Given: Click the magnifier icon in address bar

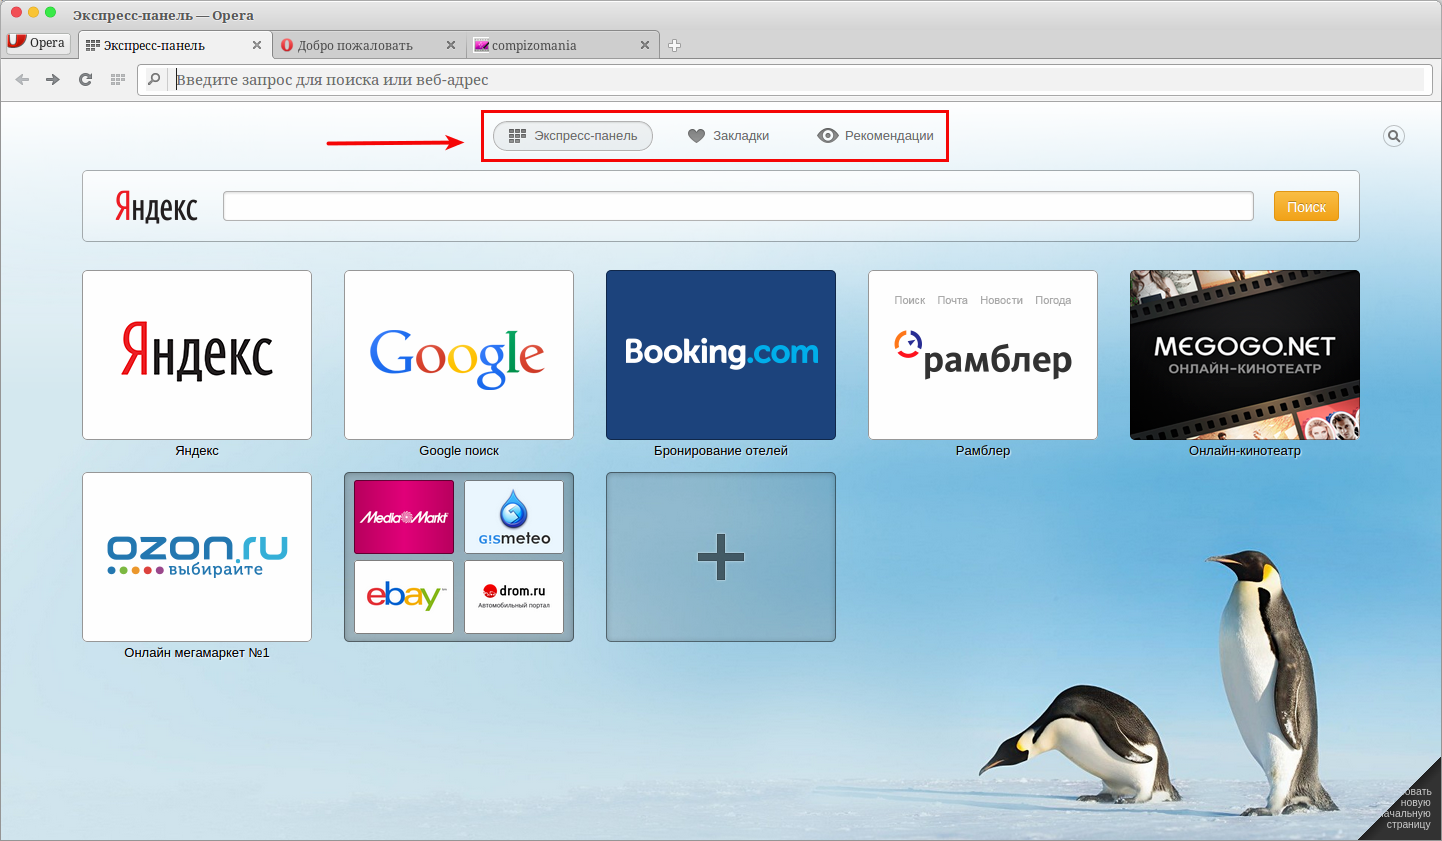Looking at the screenshot, I should 154,79.
